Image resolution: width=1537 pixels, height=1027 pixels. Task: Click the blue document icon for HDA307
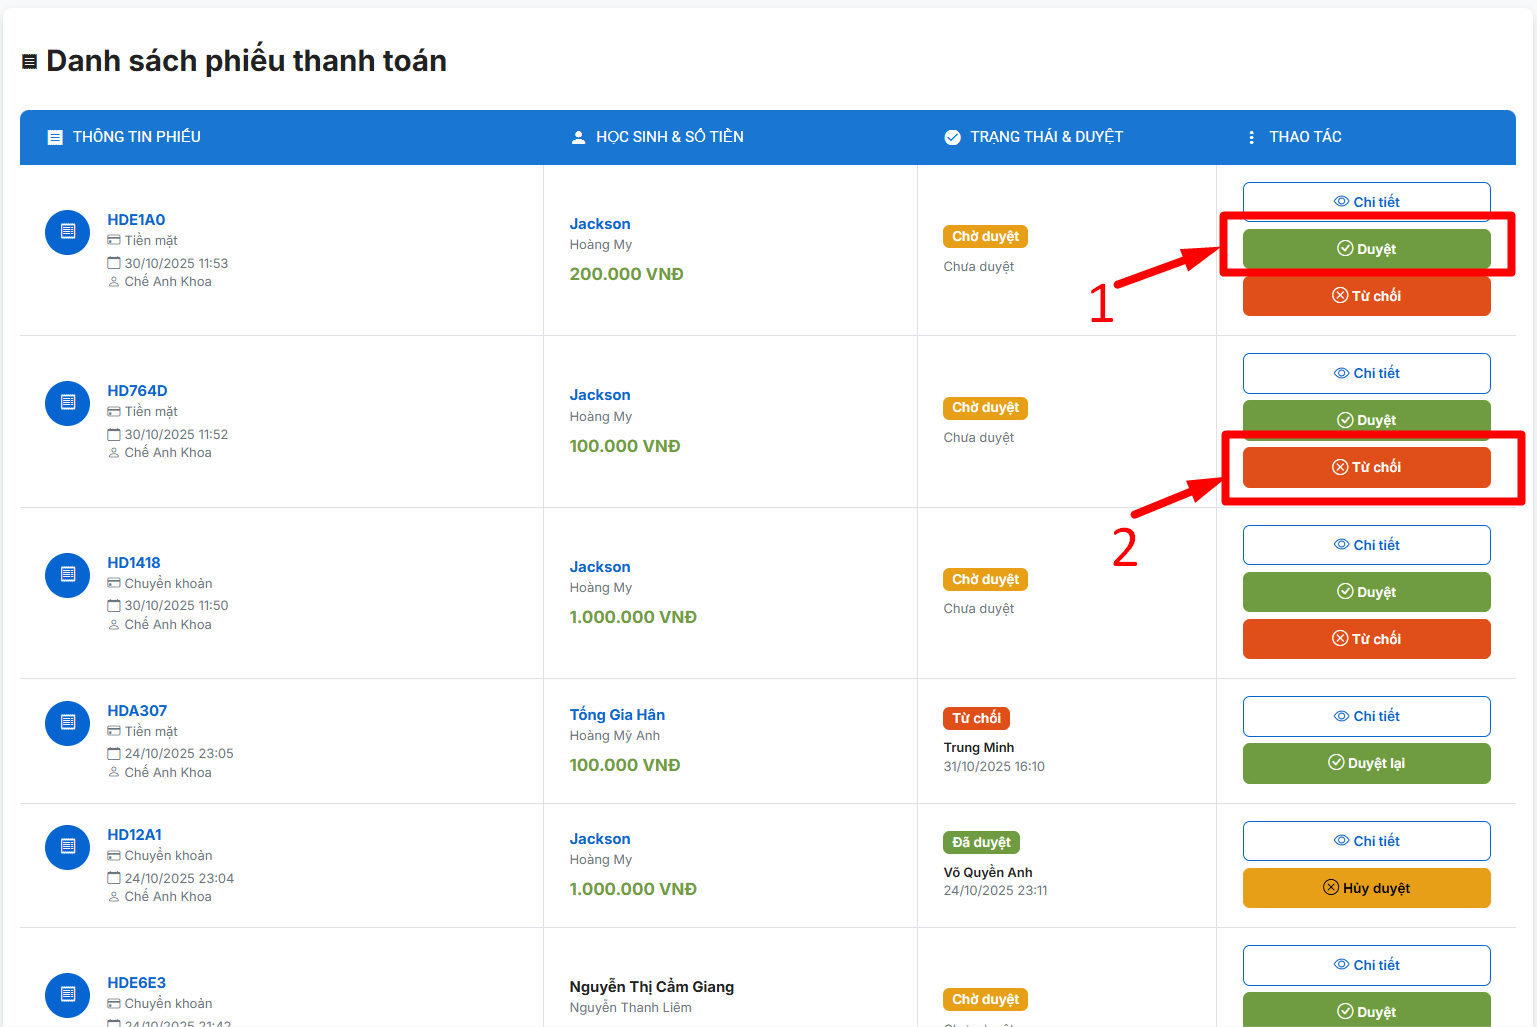[67, 723]
